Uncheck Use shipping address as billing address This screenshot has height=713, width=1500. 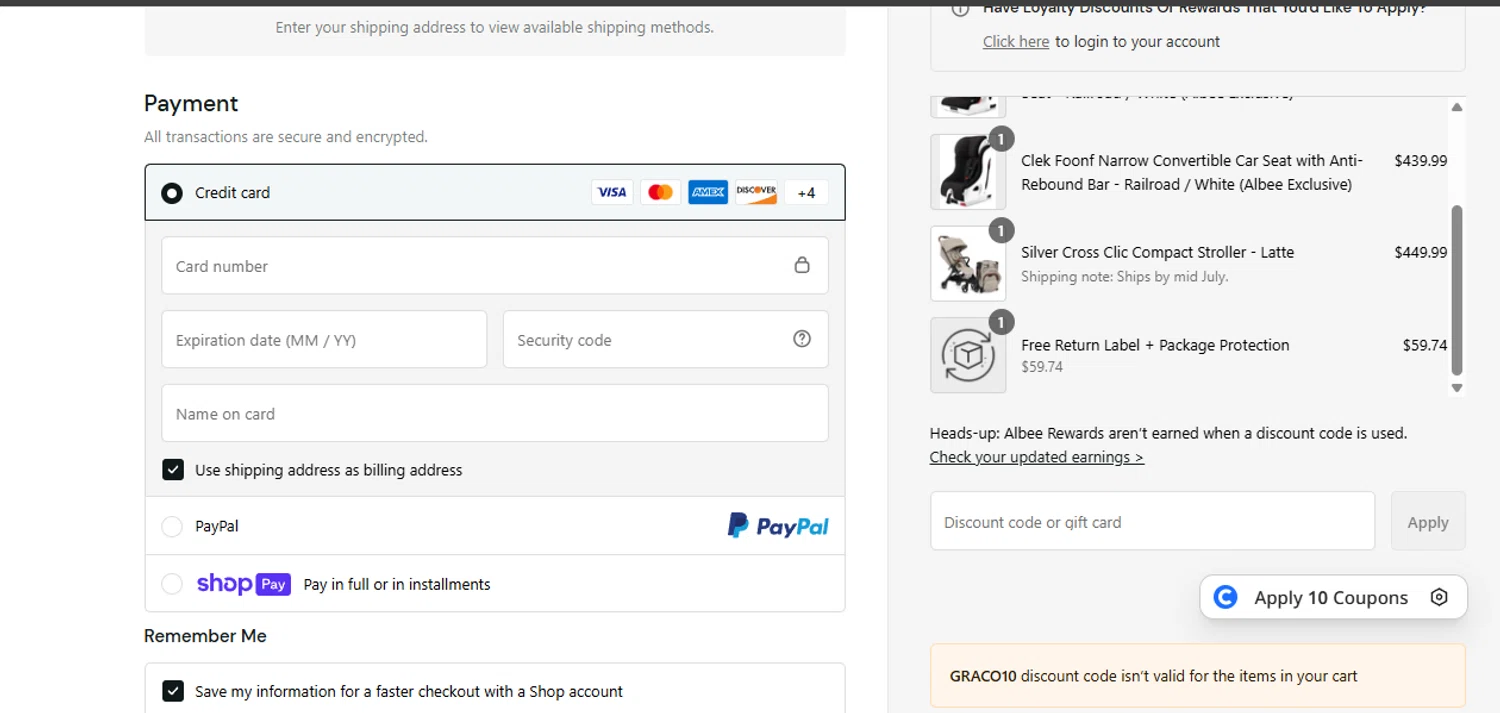(x=173, y=470)
